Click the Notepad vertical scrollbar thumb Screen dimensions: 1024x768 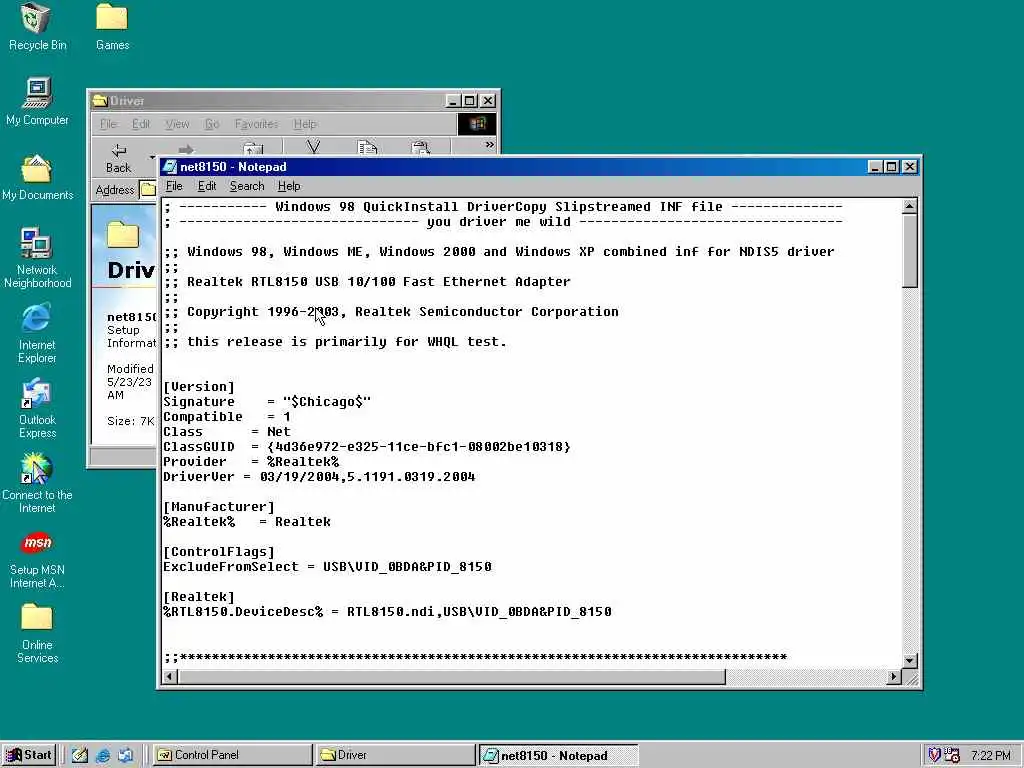coord(910,250)
